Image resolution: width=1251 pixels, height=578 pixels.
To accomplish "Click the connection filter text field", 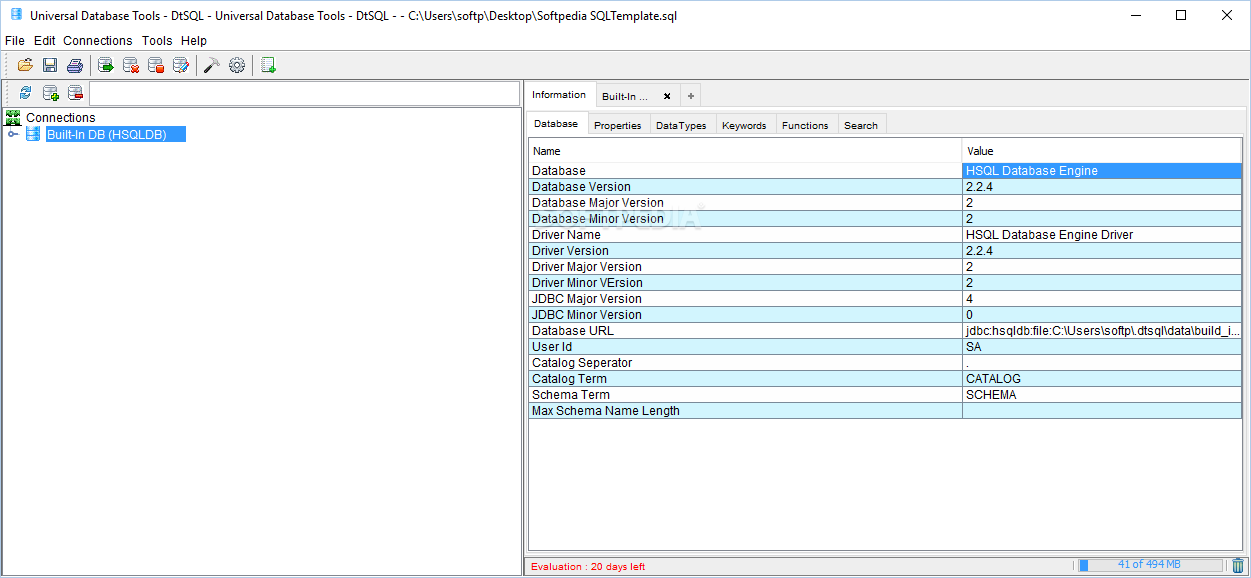I will click(x=304, y=93).
